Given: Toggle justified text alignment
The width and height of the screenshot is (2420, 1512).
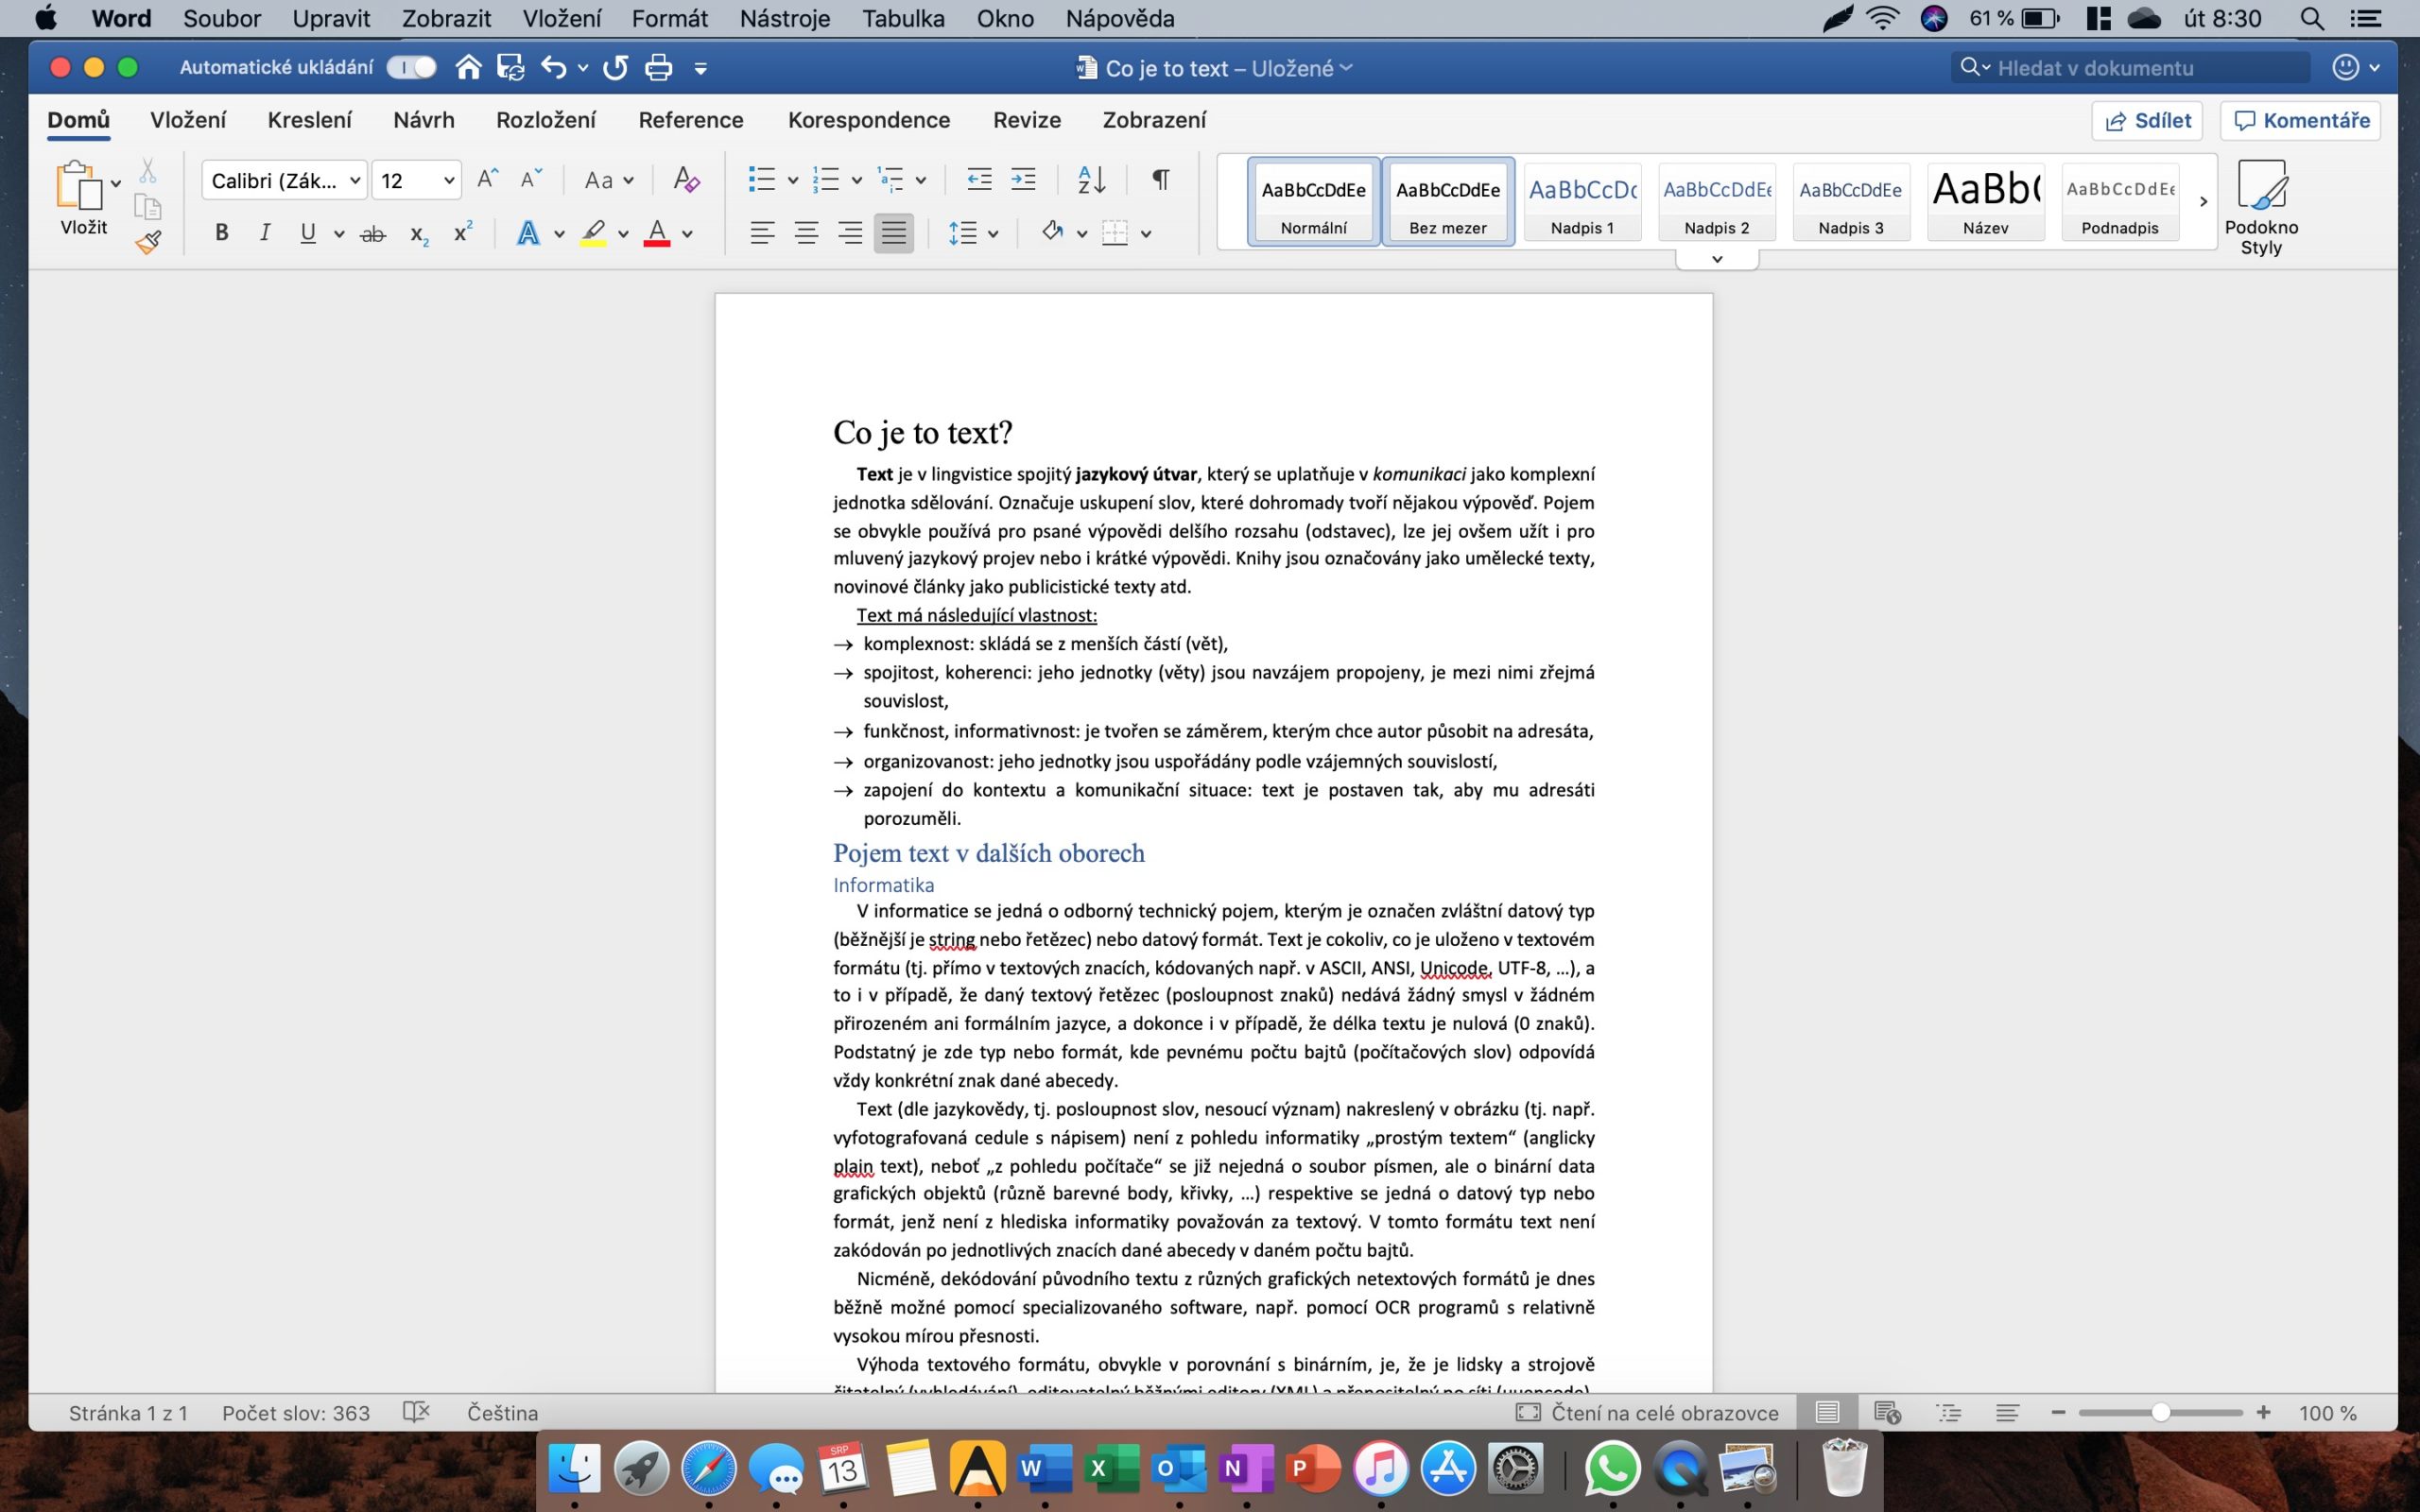Looking at the screenshot, I should coord(893,232).
